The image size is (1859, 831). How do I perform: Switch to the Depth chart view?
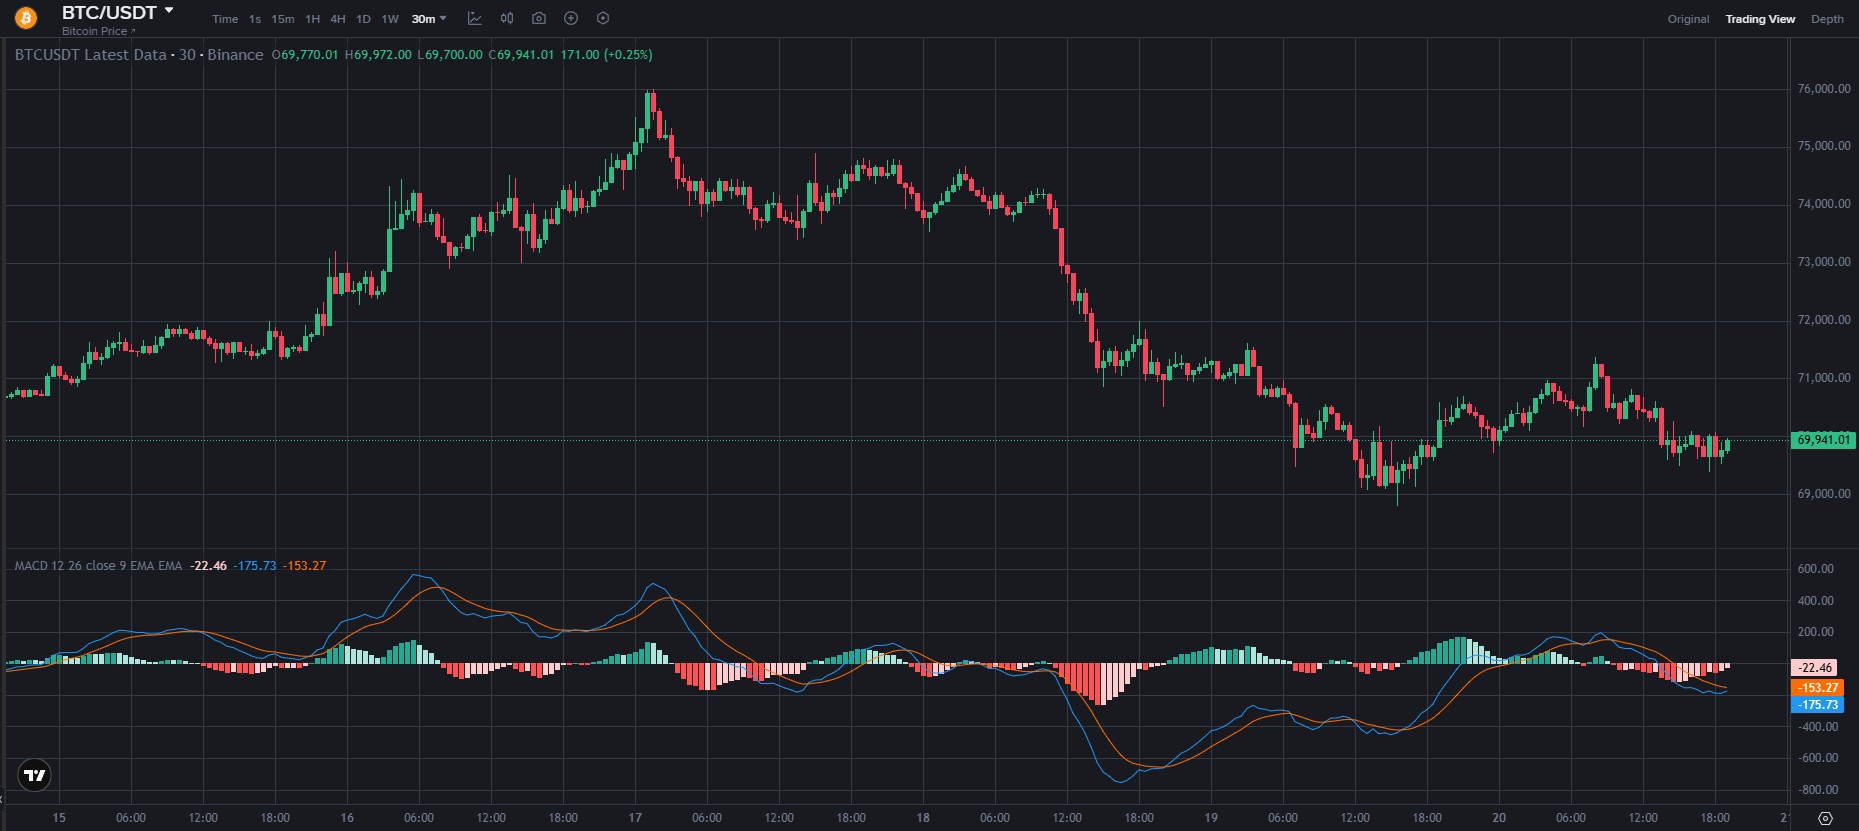(1827, 19)
